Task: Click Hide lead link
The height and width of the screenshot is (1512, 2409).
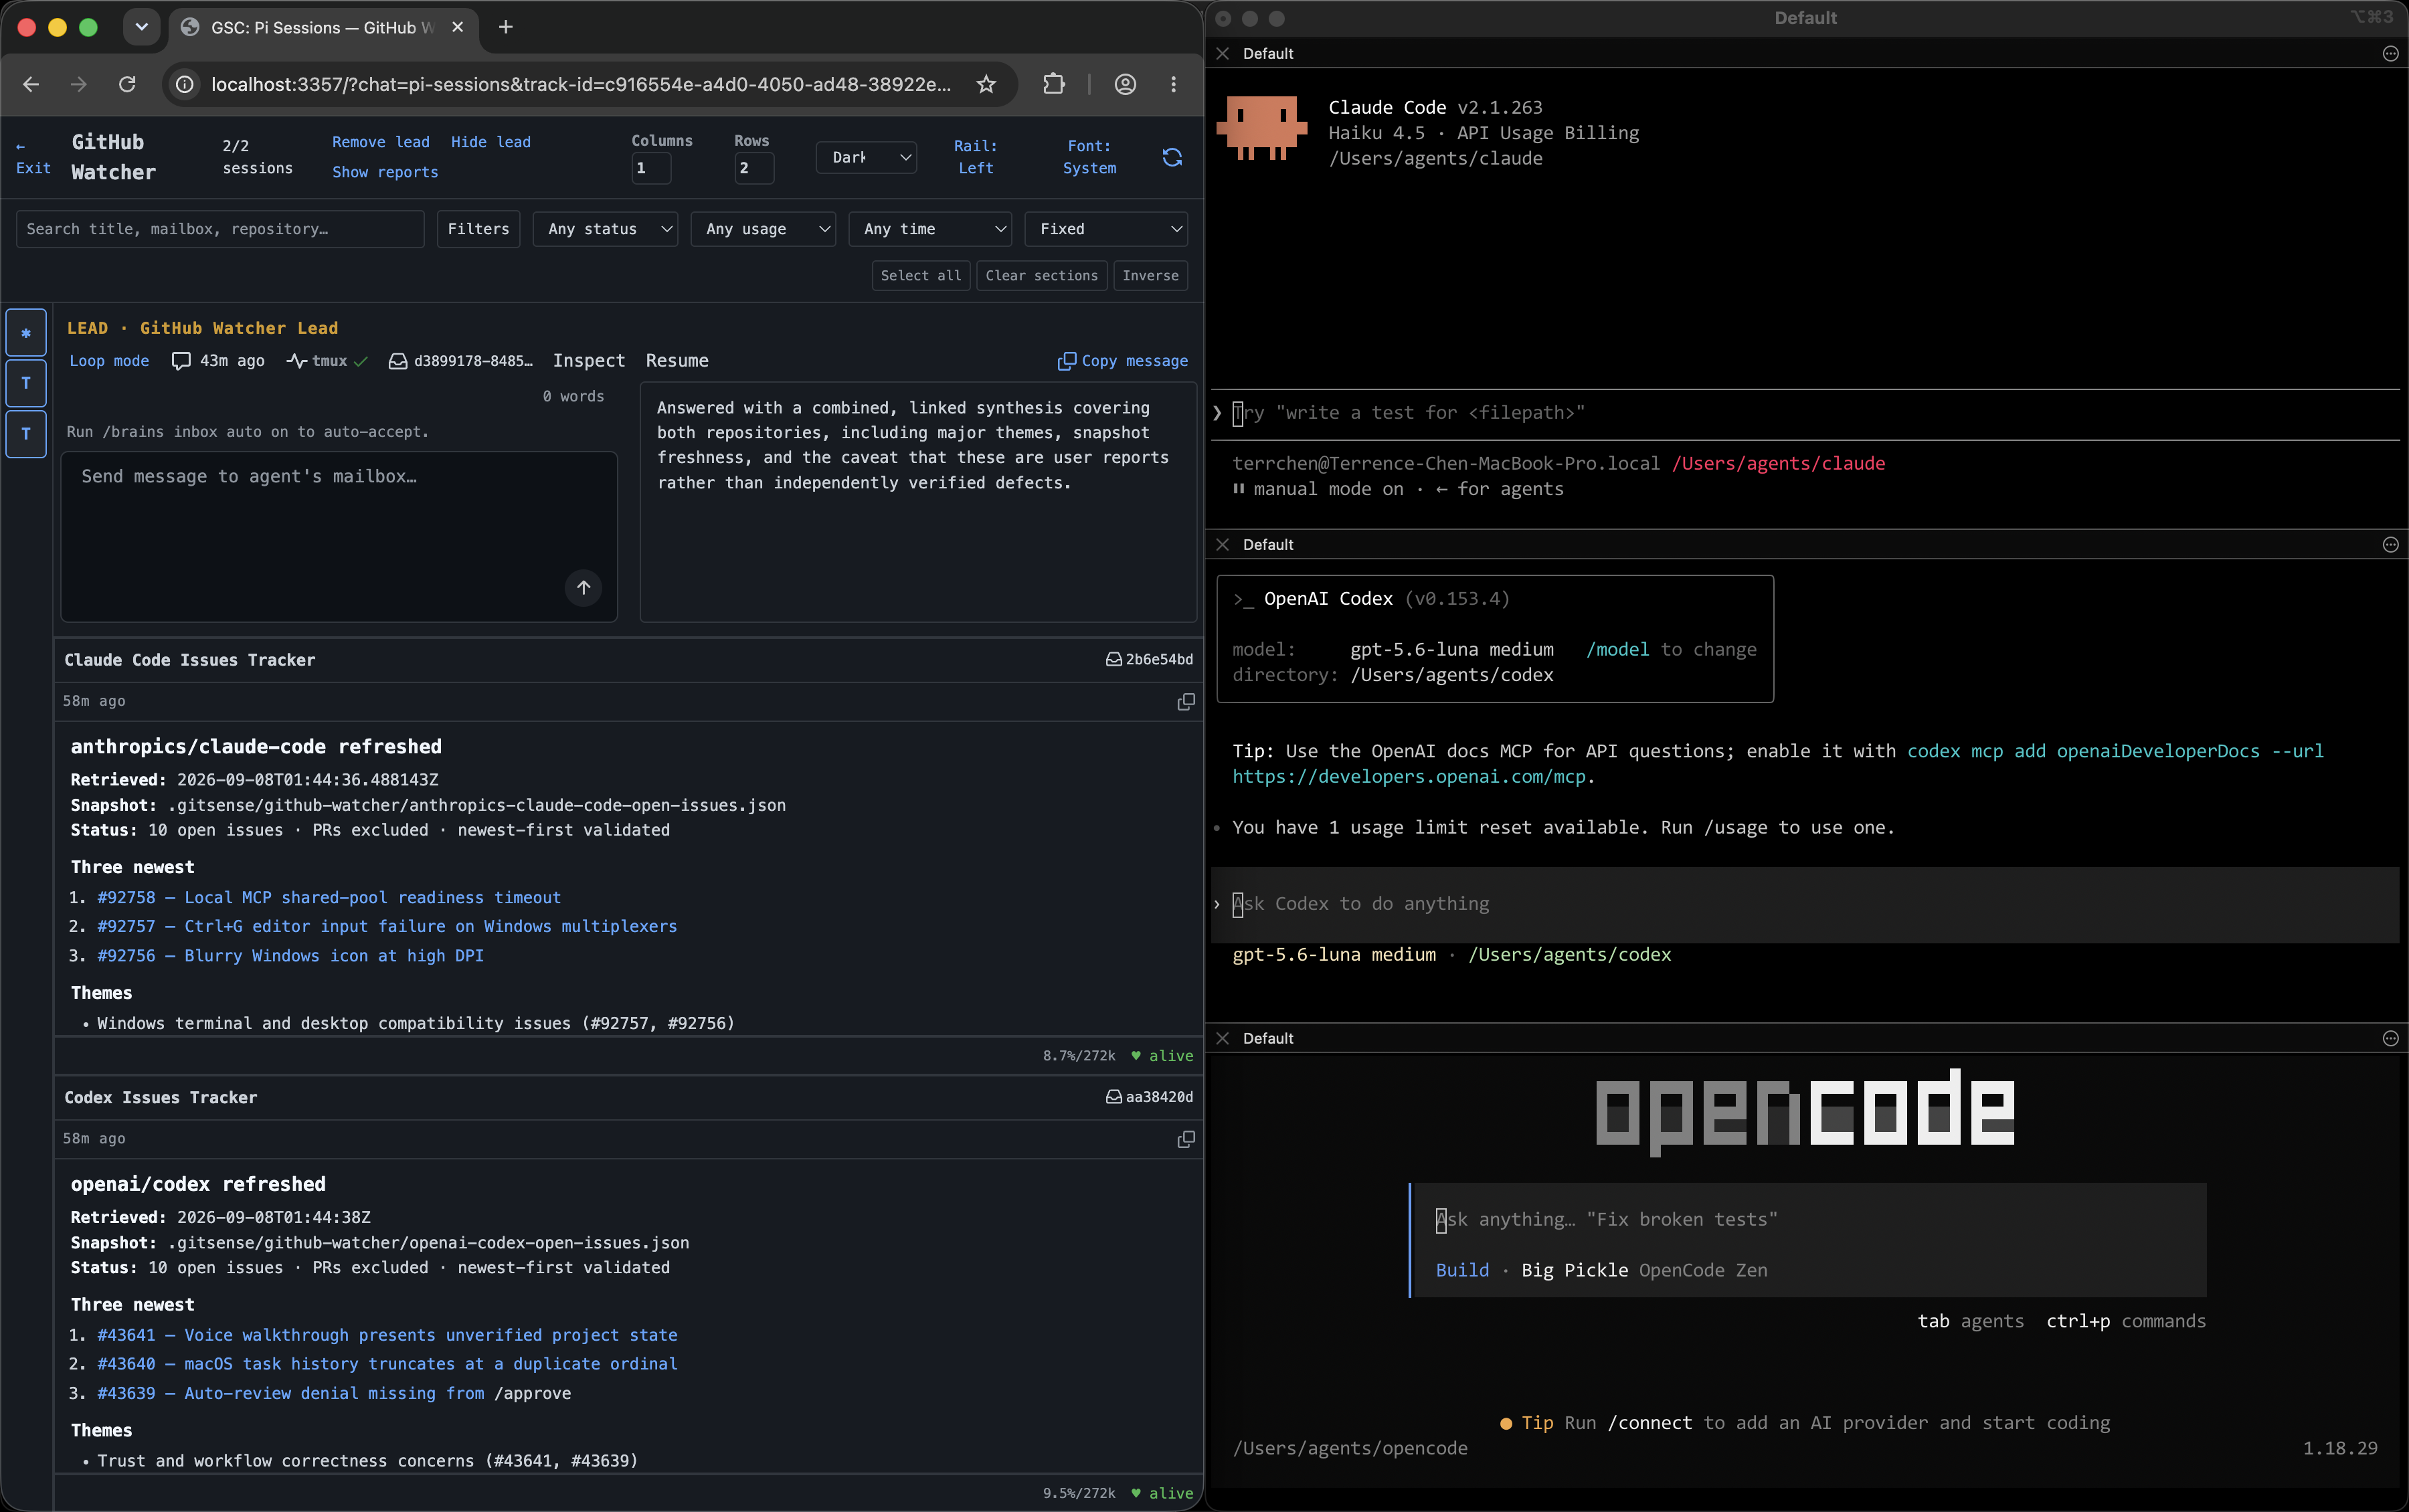Action: [x=491, y=142]
